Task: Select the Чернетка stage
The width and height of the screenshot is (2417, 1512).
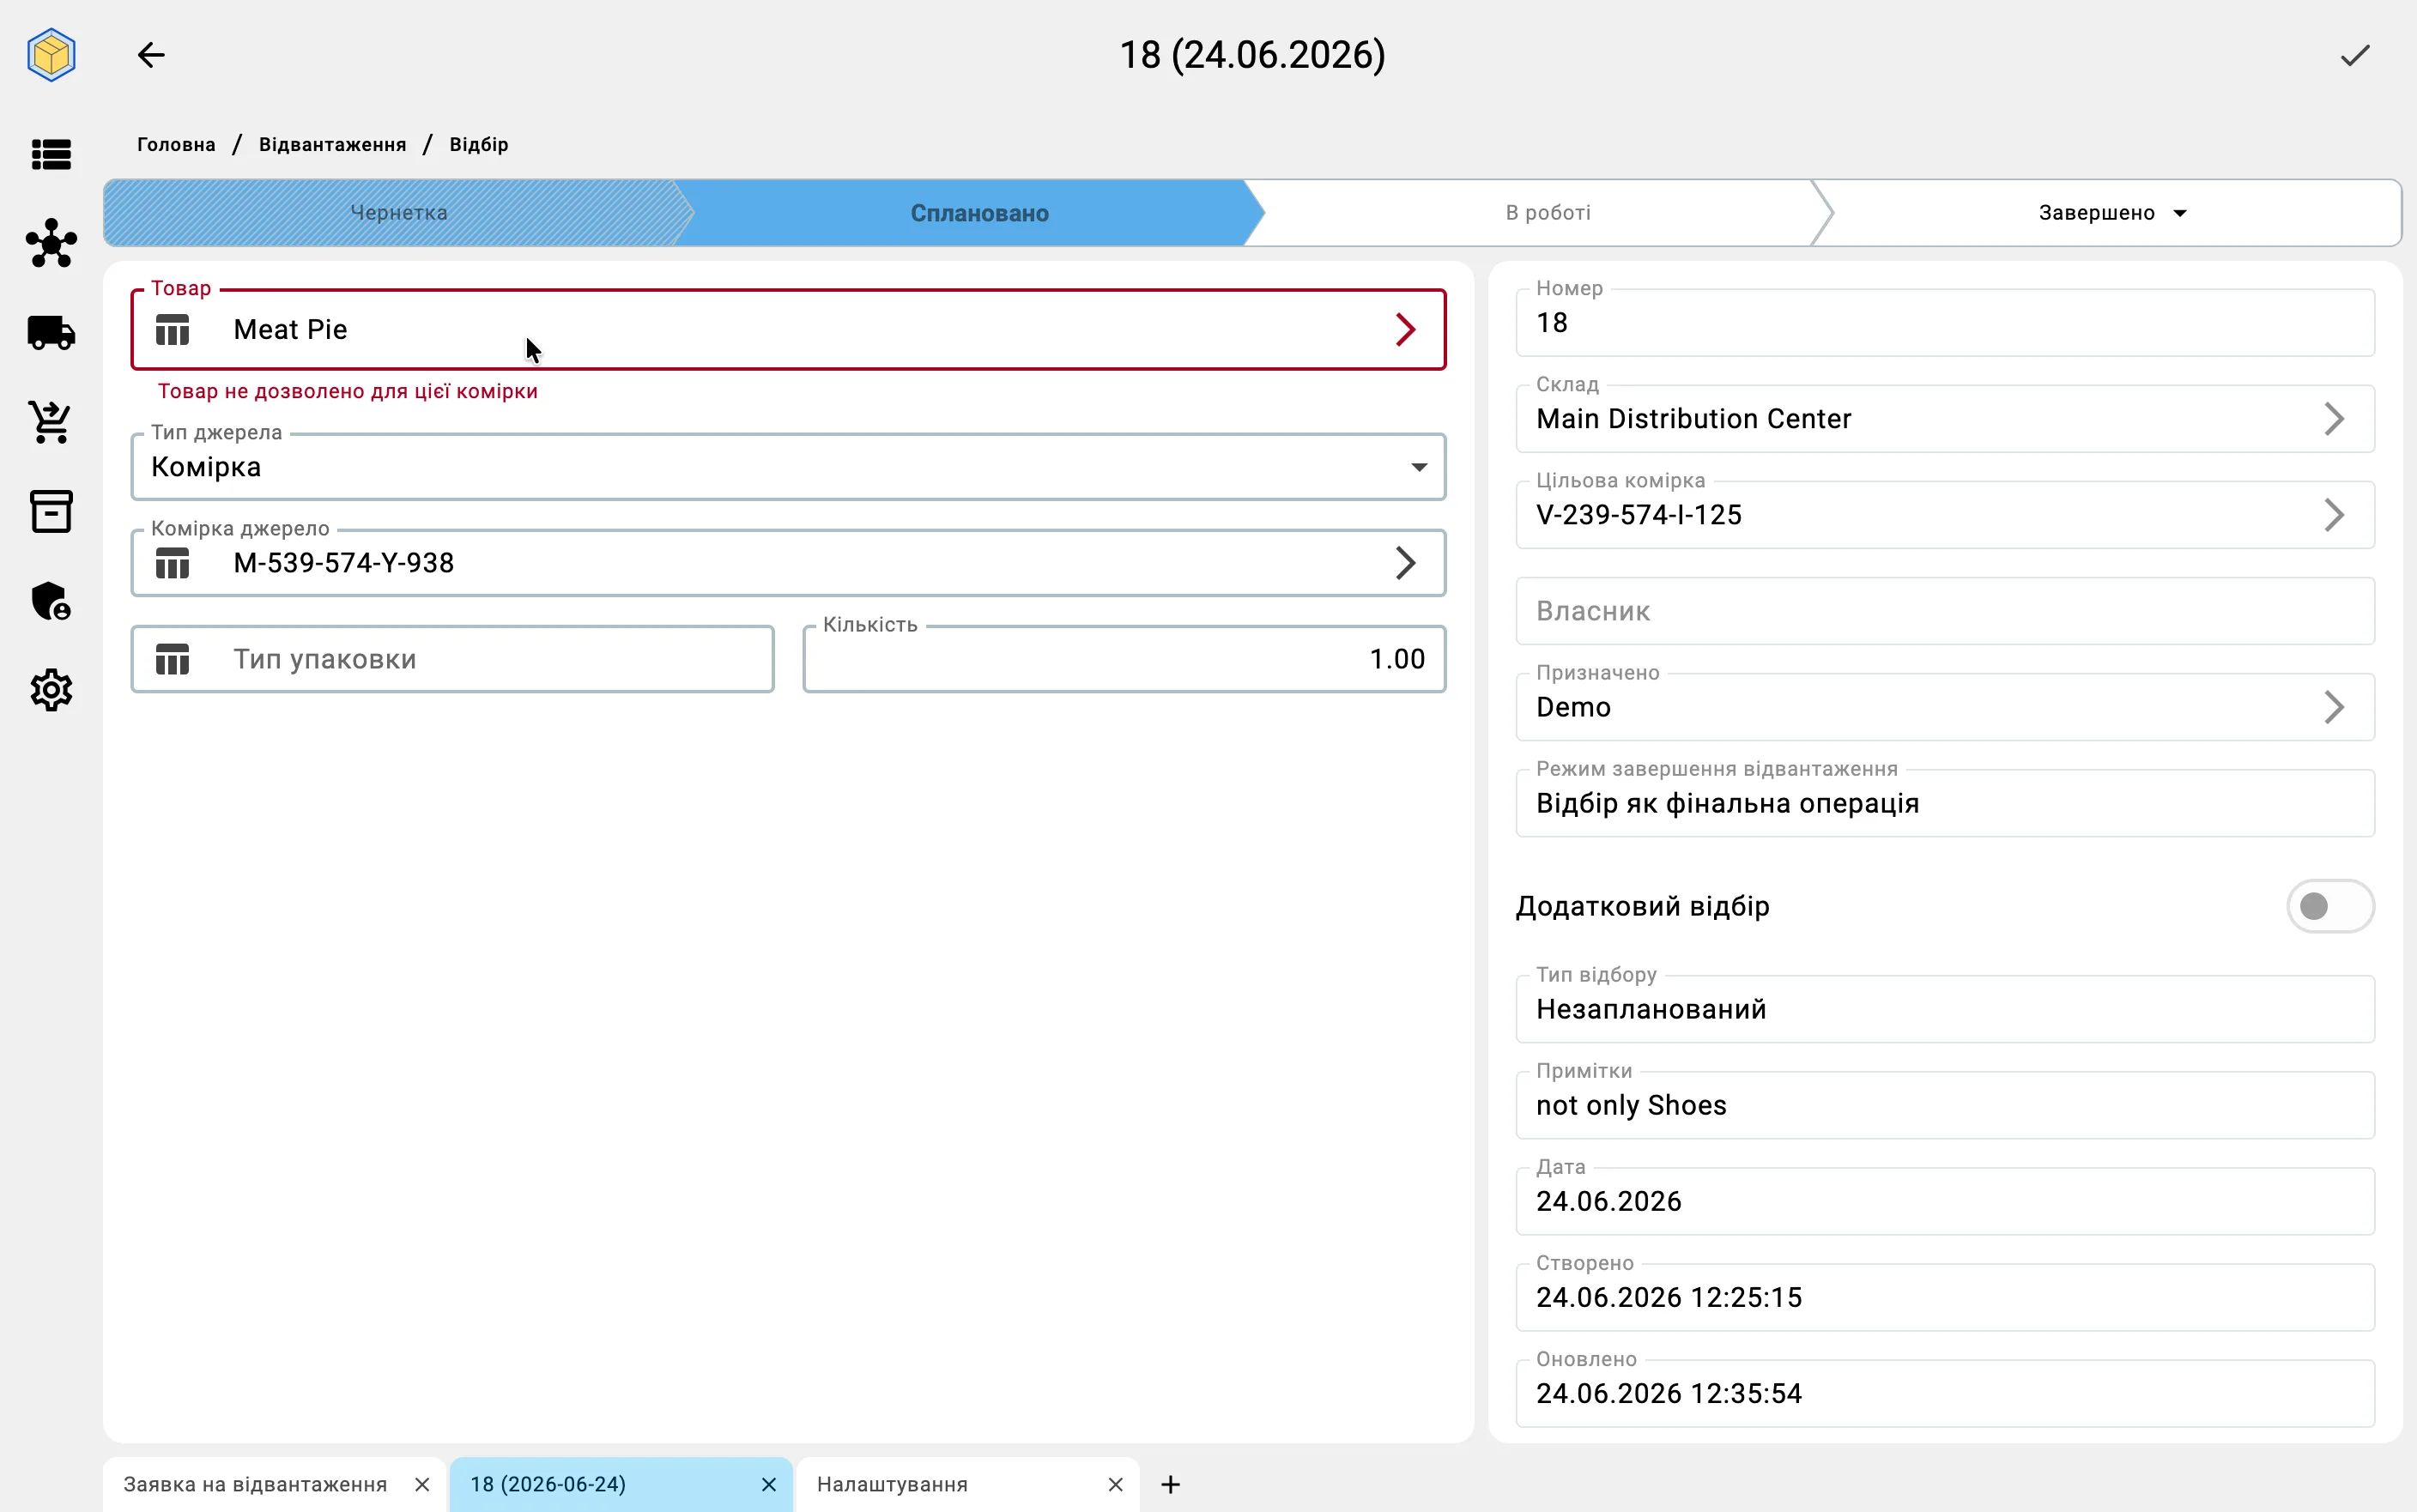Action: (398, 213)
